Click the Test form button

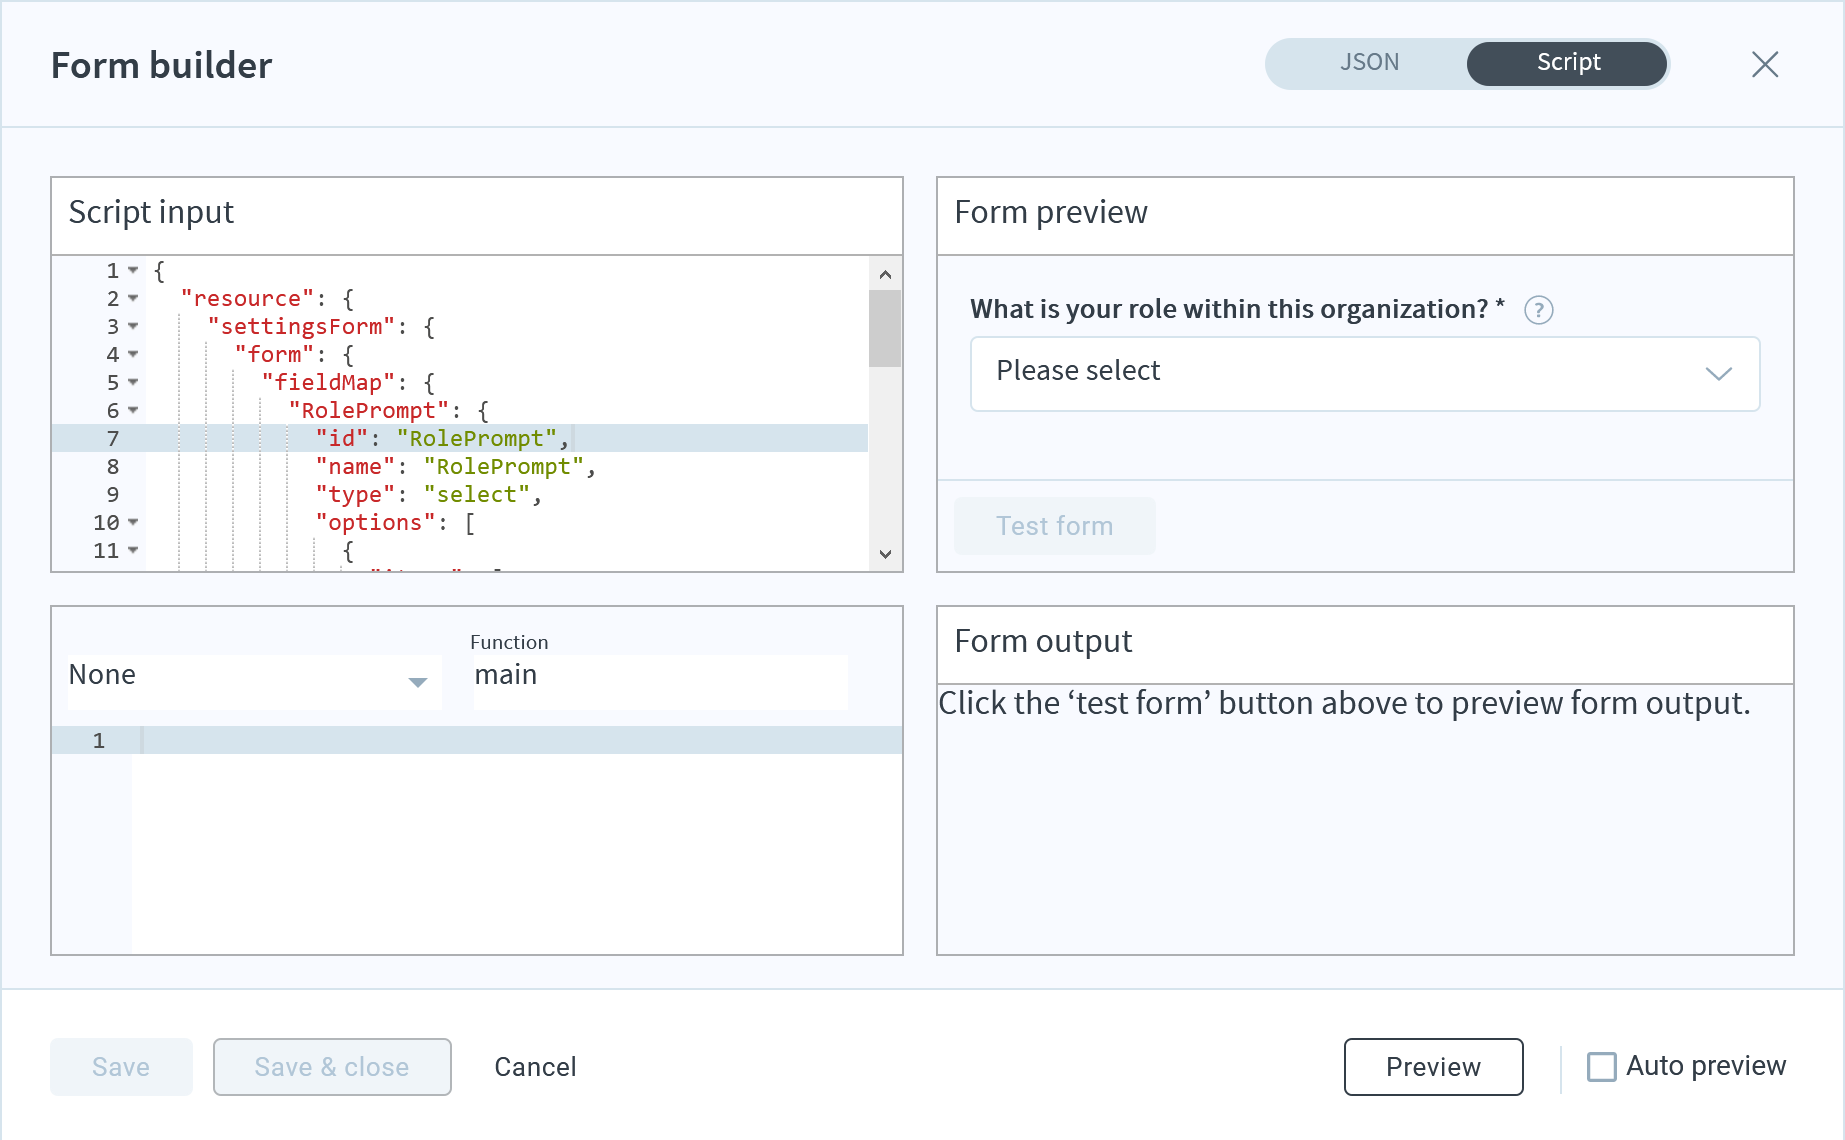coord(1055,526)
